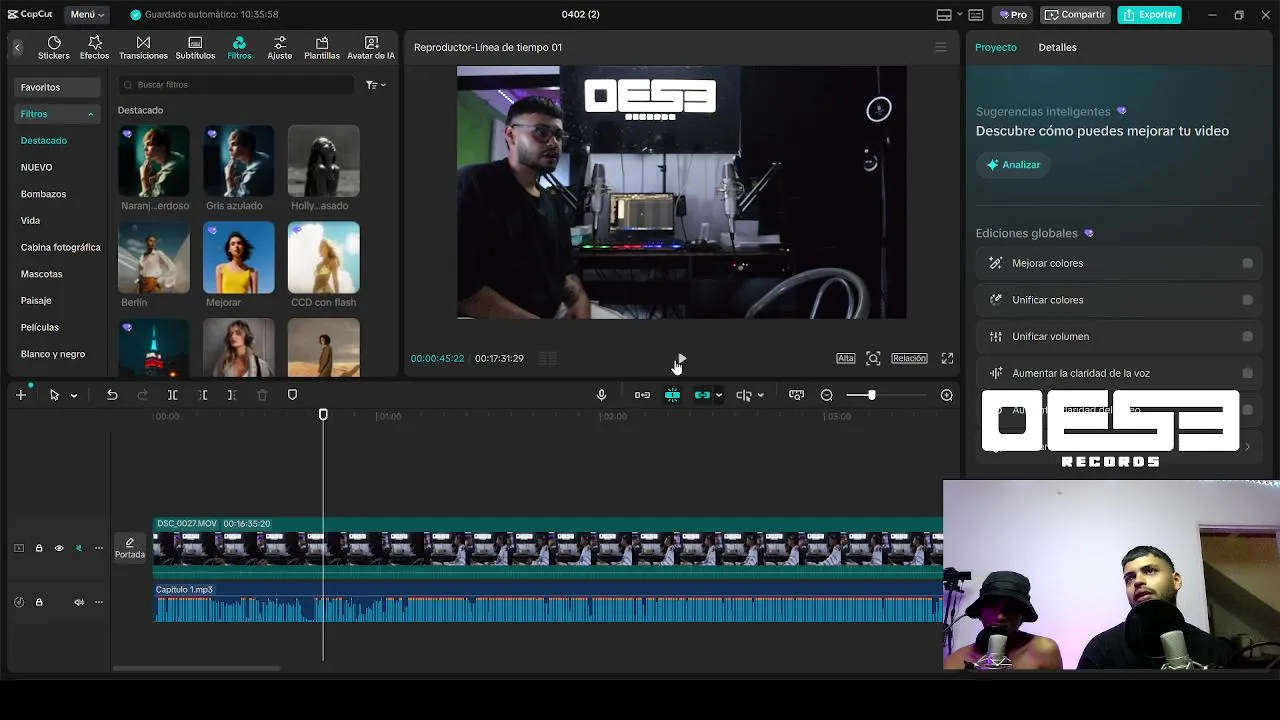Toggle the Unificar colores switch

click(1247, 300)
